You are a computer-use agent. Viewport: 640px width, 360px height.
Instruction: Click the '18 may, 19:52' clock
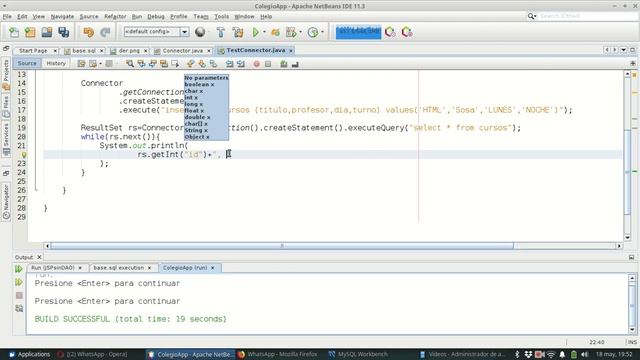(614, 354)
